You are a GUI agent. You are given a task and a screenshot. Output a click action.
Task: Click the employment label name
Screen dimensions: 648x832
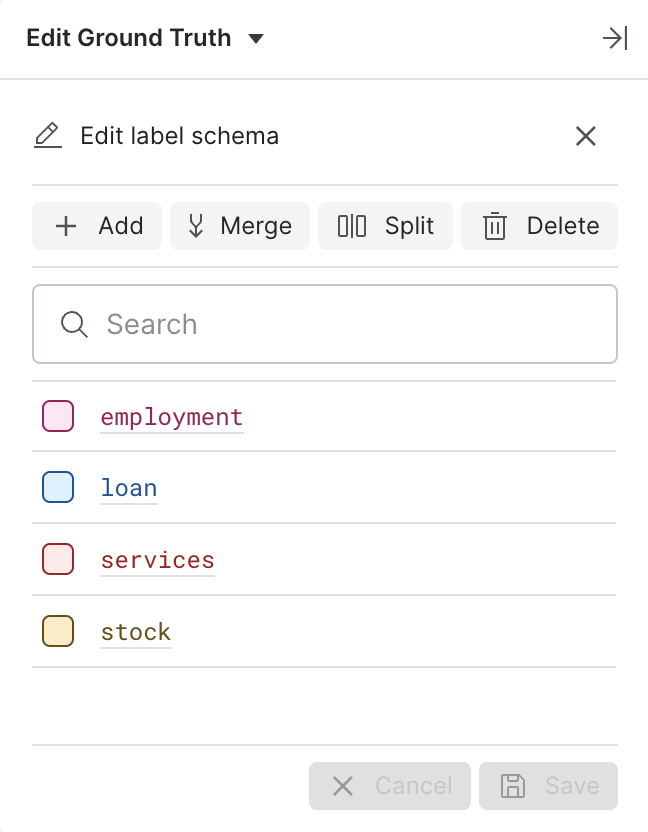[172, 417]
